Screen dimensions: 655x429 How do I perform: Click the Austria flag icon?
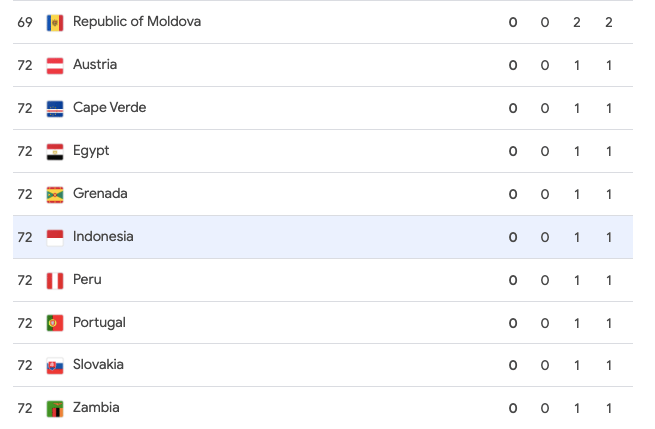[55, 65]
